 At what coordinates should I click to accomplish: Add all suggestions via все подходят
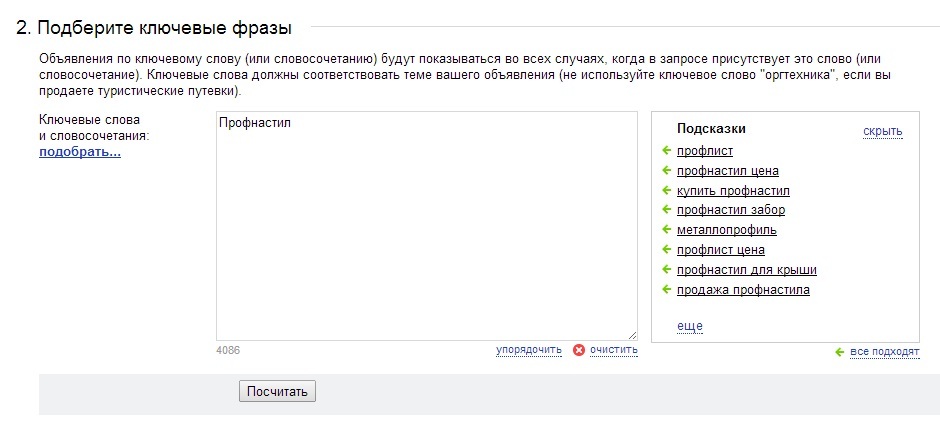tap(885, 352)
